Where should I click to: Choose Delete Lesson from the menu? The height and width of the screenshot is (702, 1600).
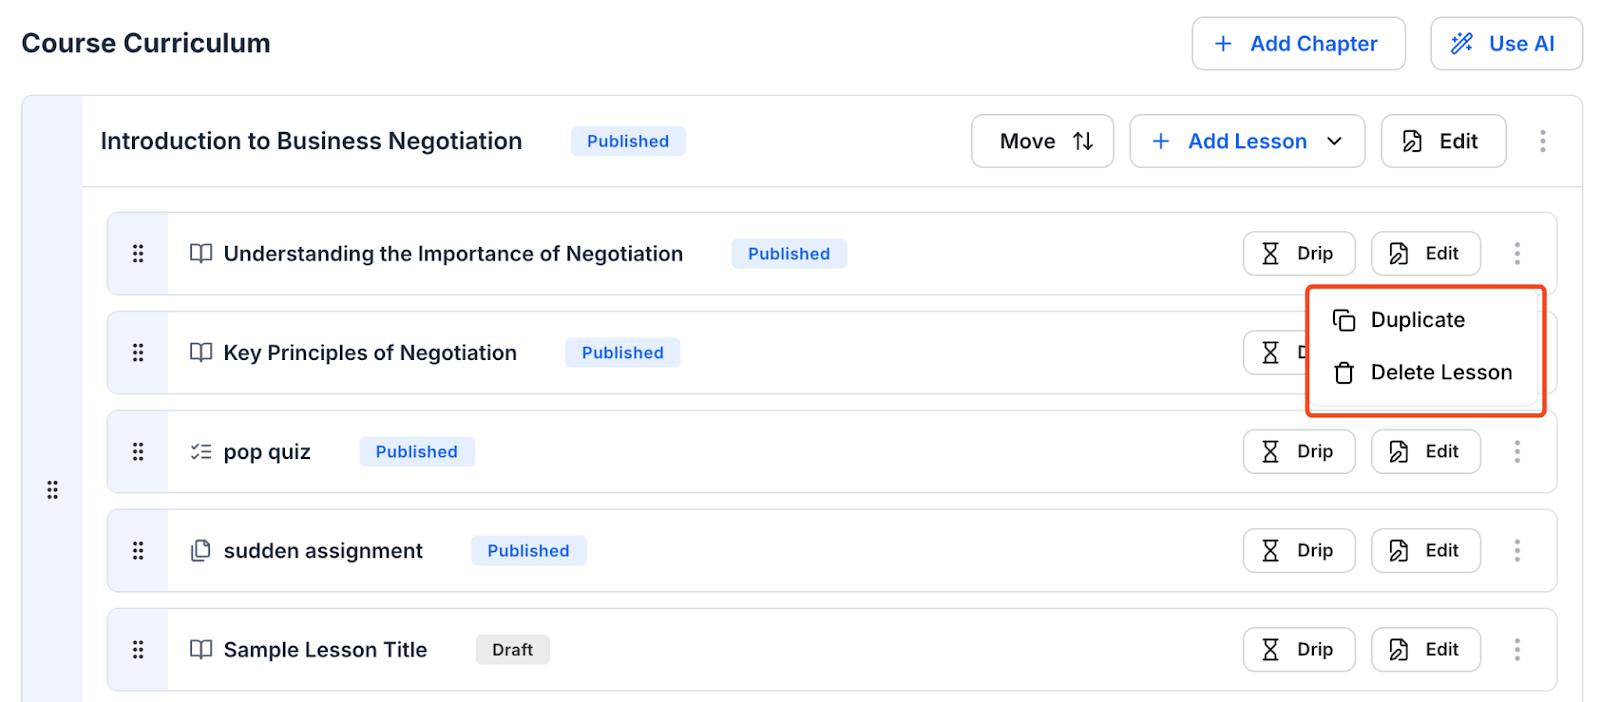click(1423, 372)
